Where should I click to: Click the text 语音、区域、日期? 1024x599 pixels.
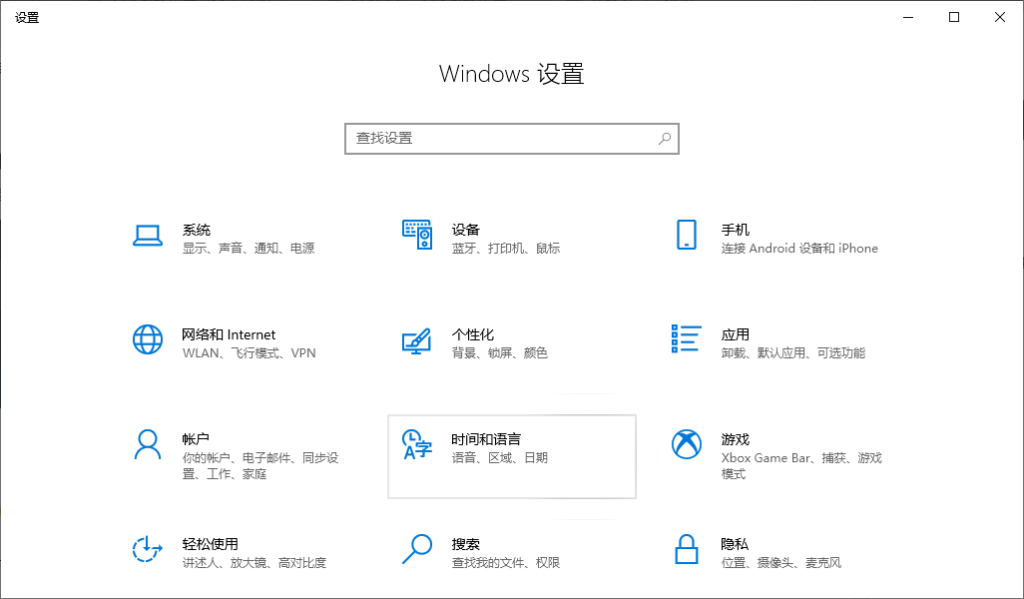[x=500, y=458]
